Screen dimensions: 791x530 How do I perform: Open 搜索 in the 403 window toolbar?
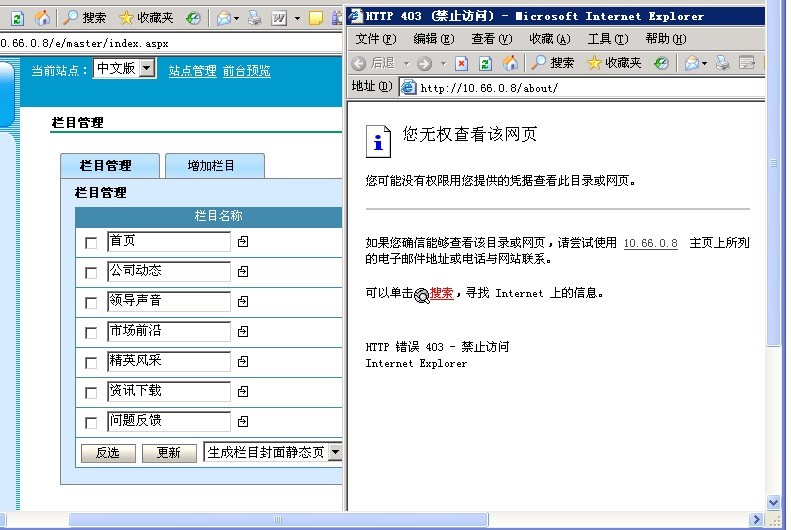553,63
